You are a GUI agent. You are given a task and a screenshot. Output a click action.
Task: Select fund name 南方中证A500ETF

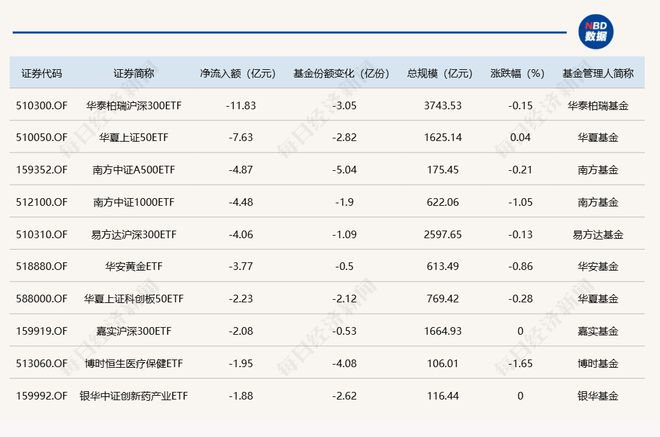click(x=134, y=170)
